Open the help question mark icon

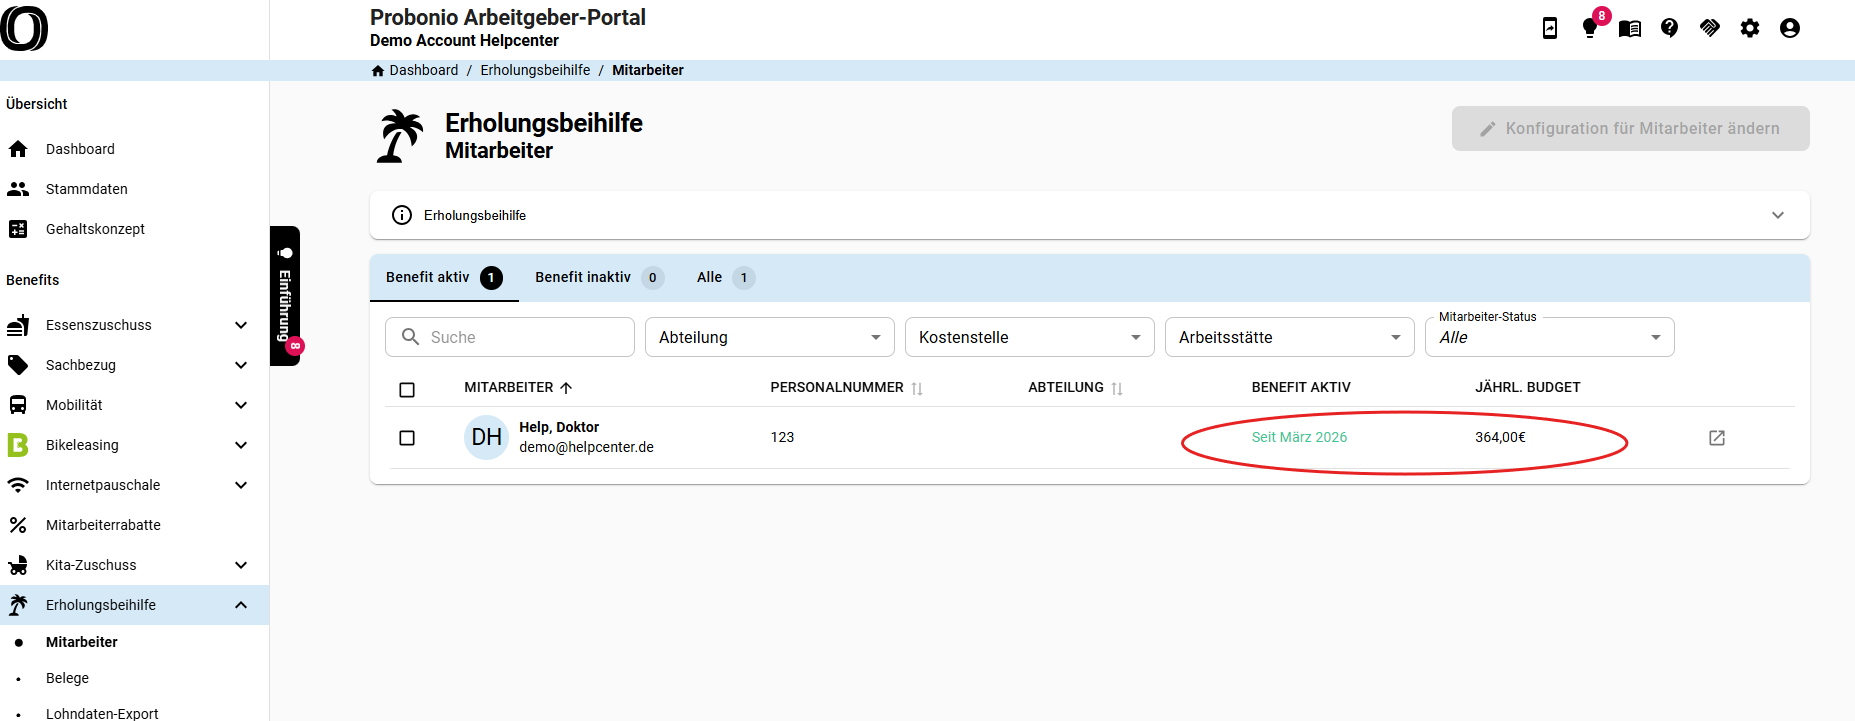1670,28
